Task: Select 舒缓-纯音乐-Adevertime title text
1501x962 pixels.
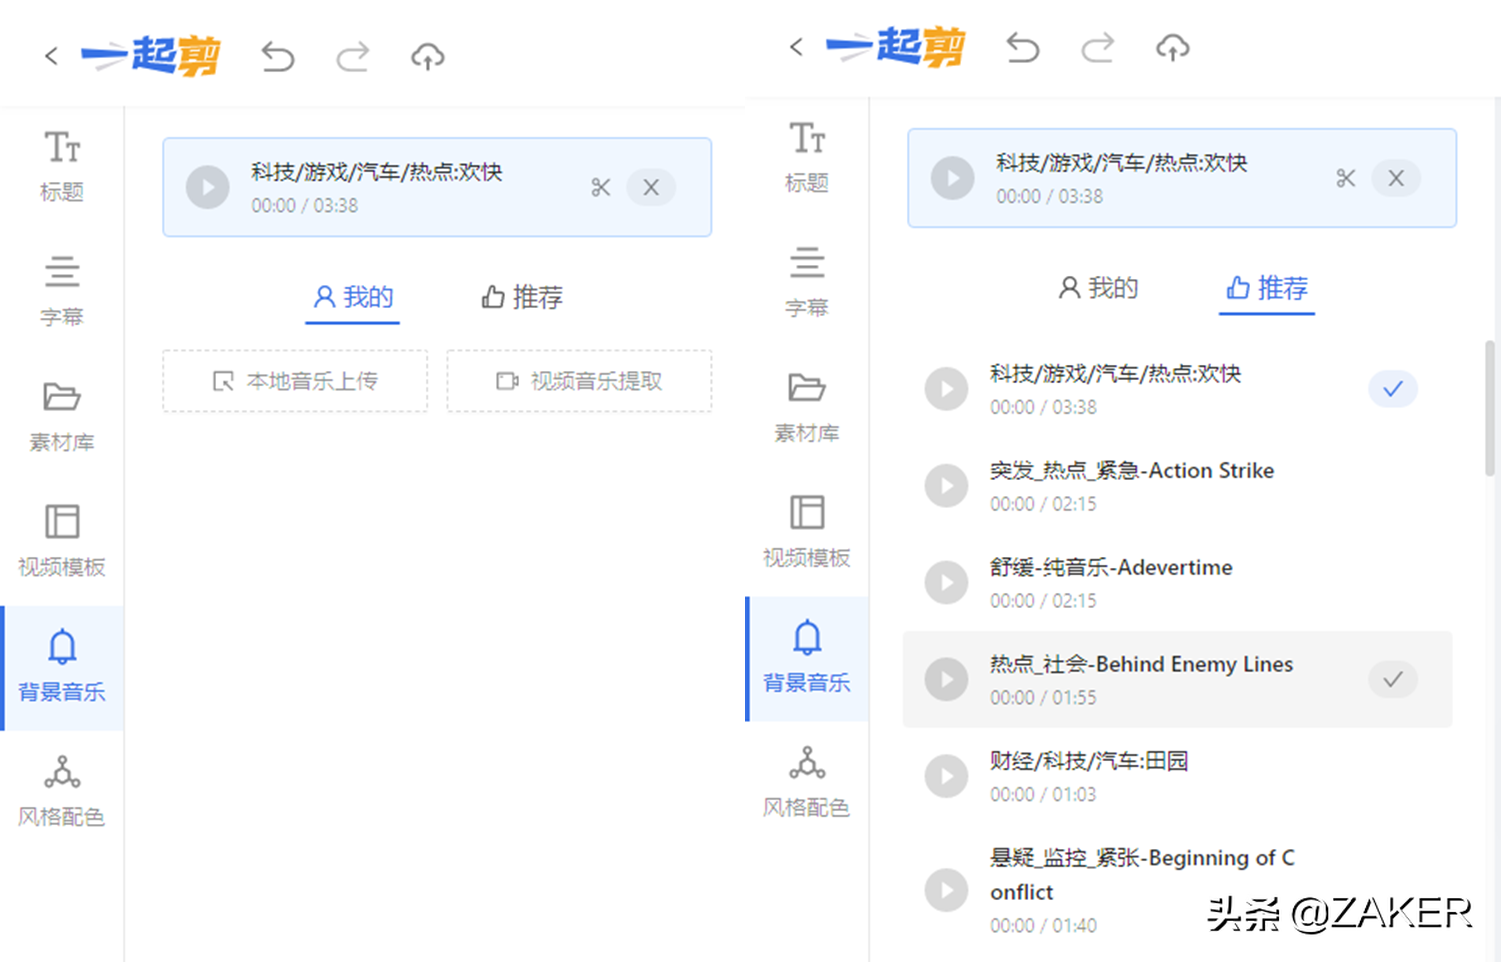Action: pyautogui.click(x=1111, y=567)
